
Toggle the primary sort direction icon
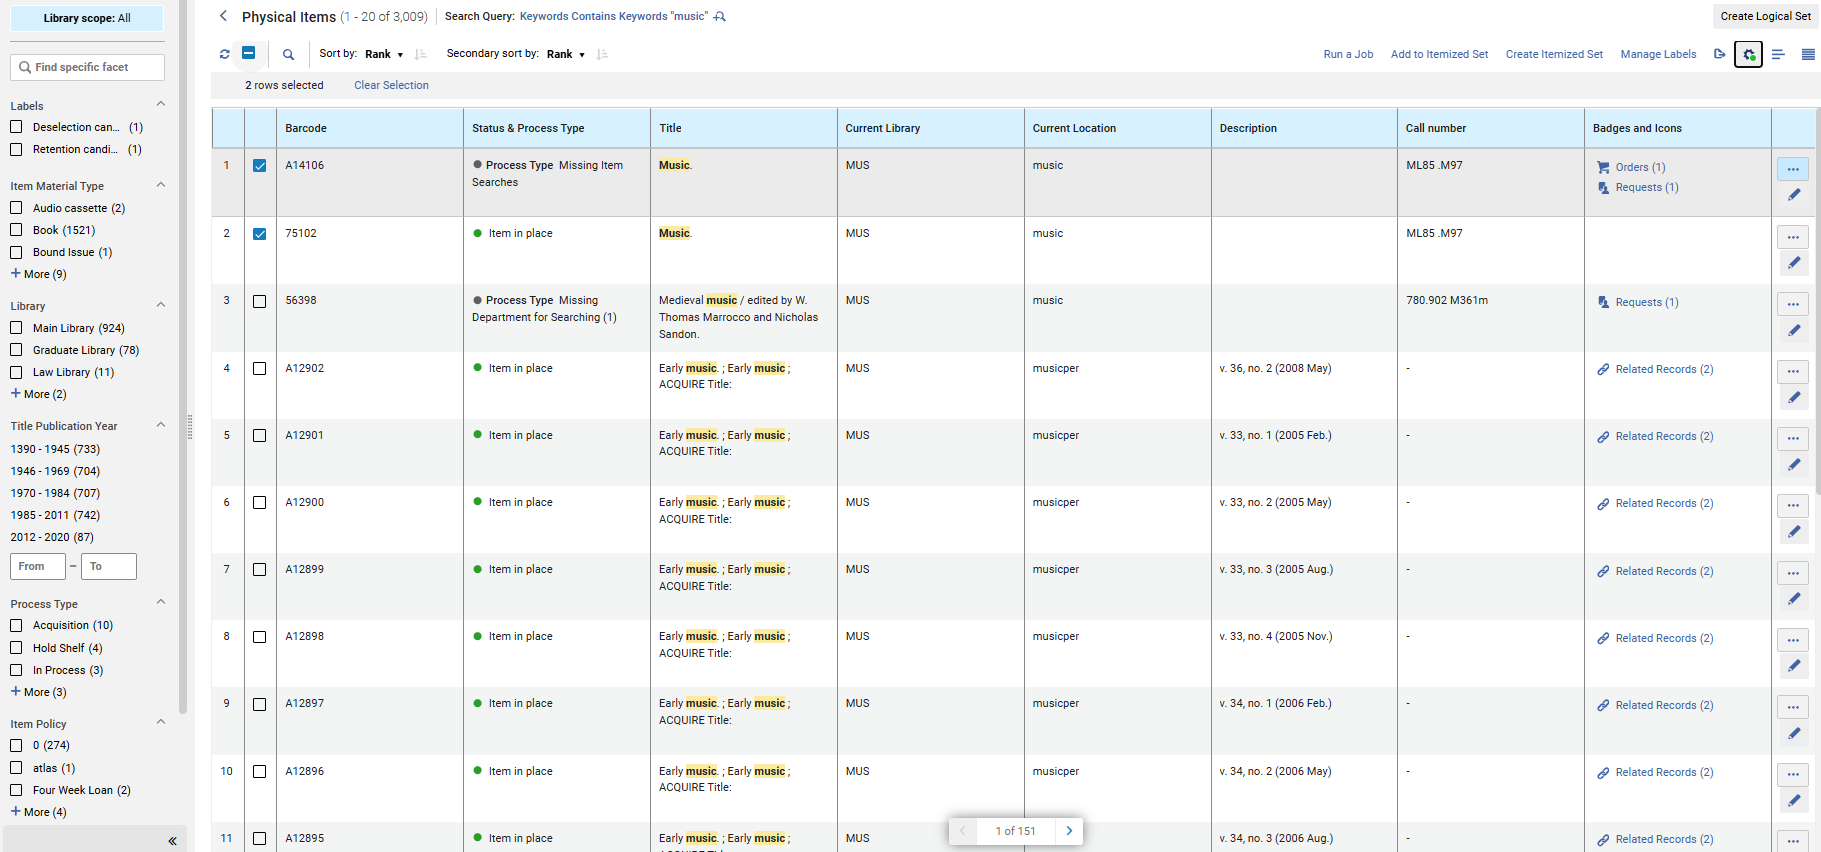point(420,54)
